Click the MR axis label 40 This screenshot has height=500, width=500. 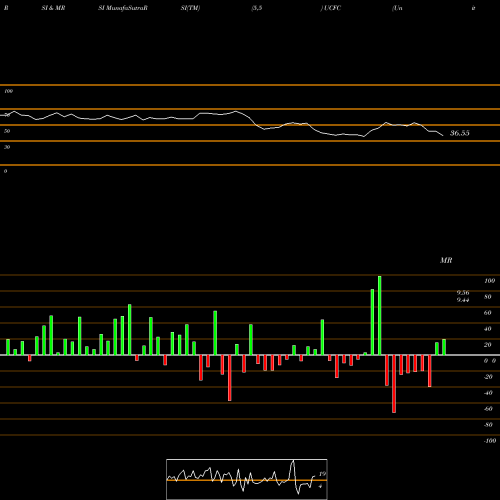point(488,329)
